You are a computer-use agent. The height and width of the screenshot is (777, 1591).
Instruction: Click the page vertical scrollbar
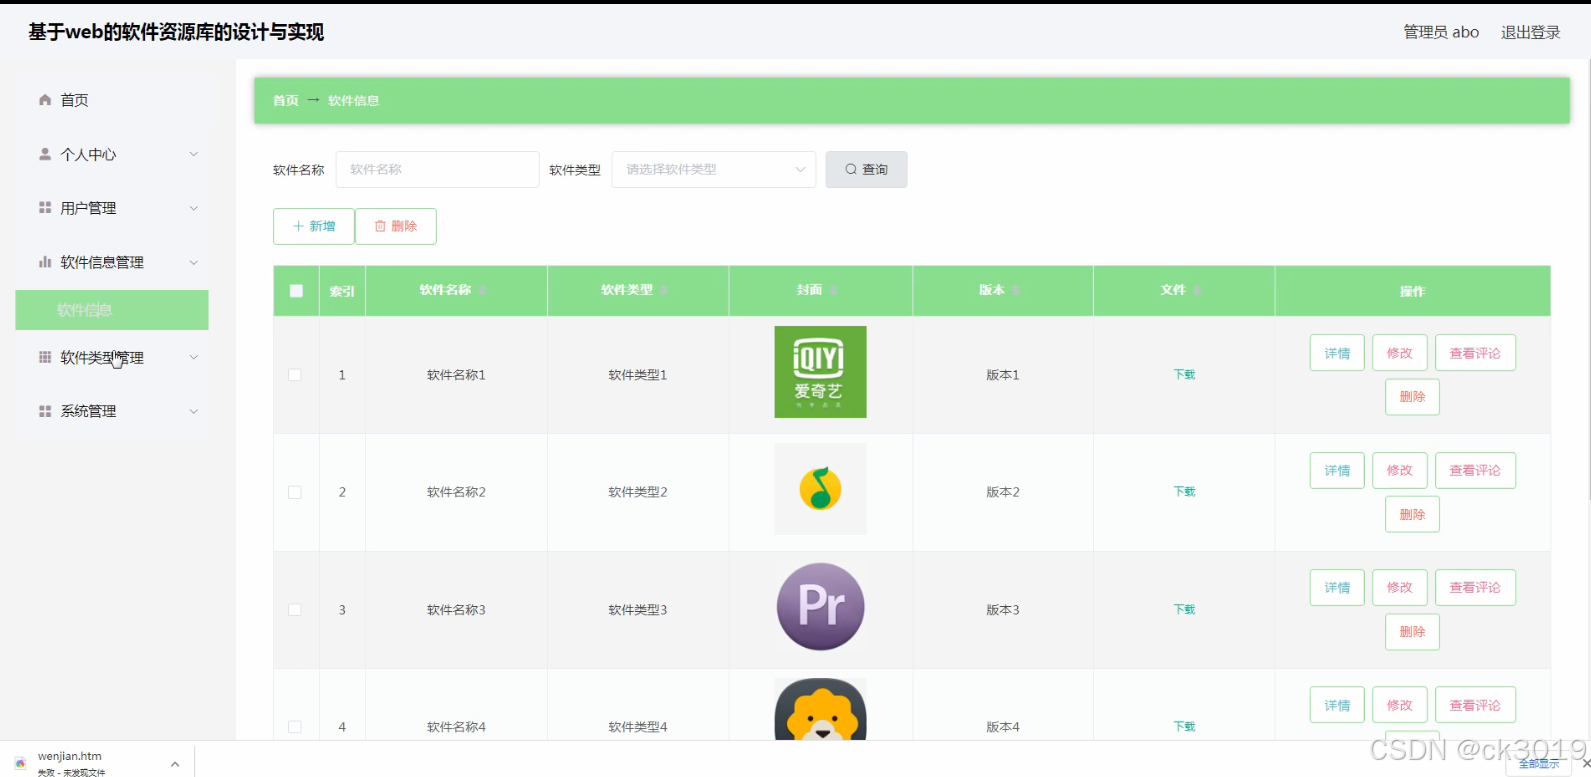(x=1587, y=280)
